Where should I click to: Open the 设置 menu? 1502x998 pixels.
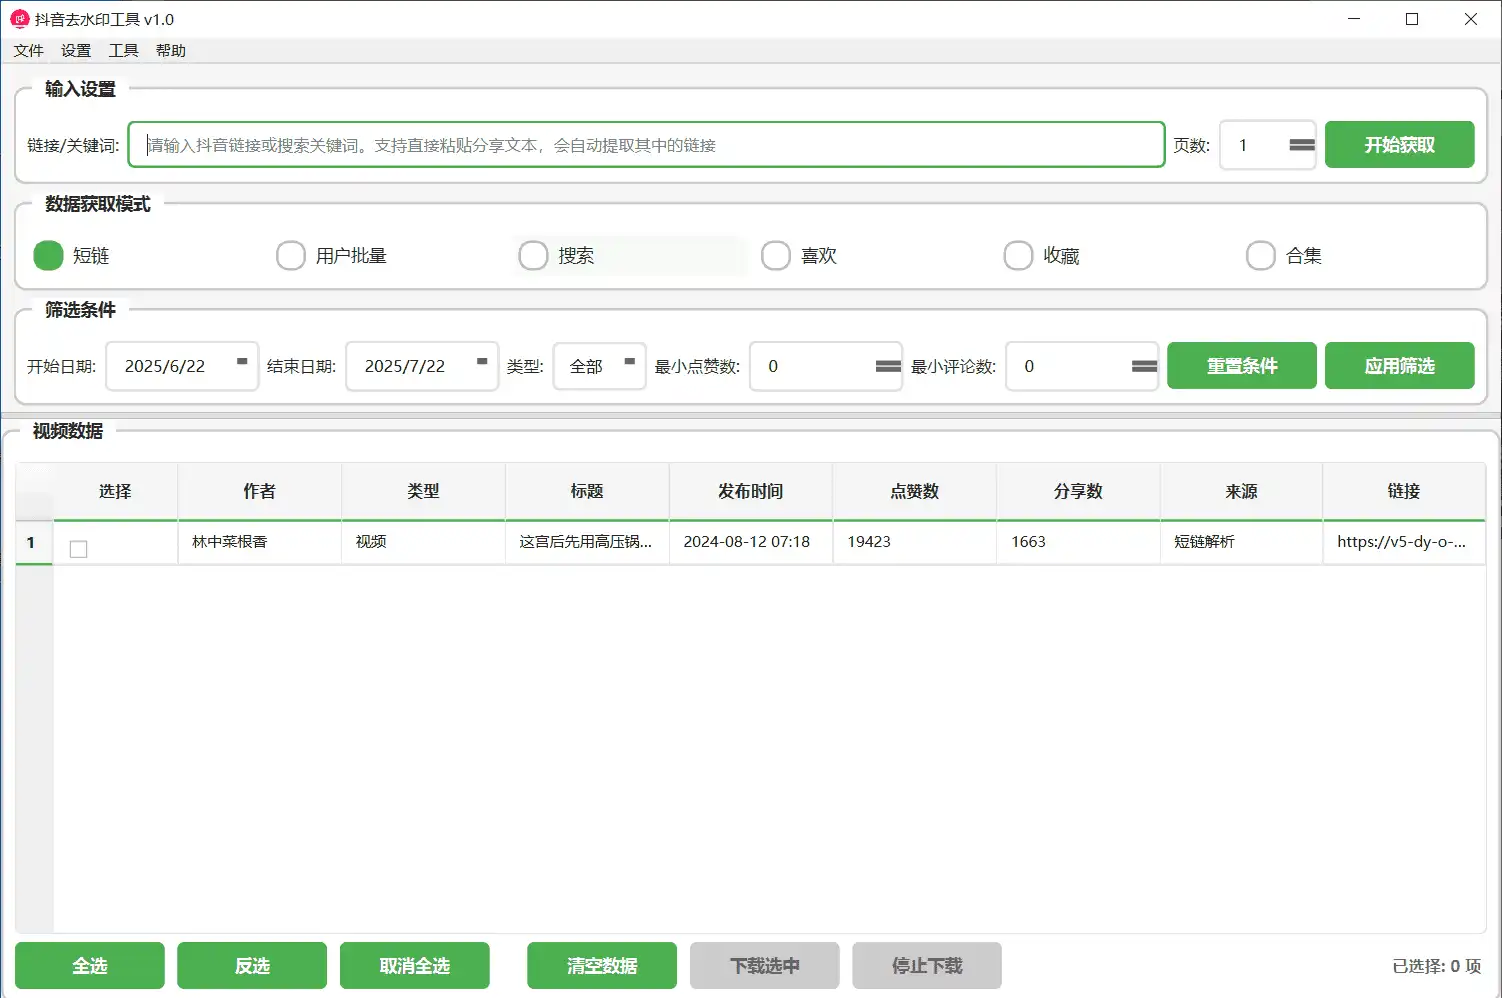pyautogui.click(x=76, y=51)
